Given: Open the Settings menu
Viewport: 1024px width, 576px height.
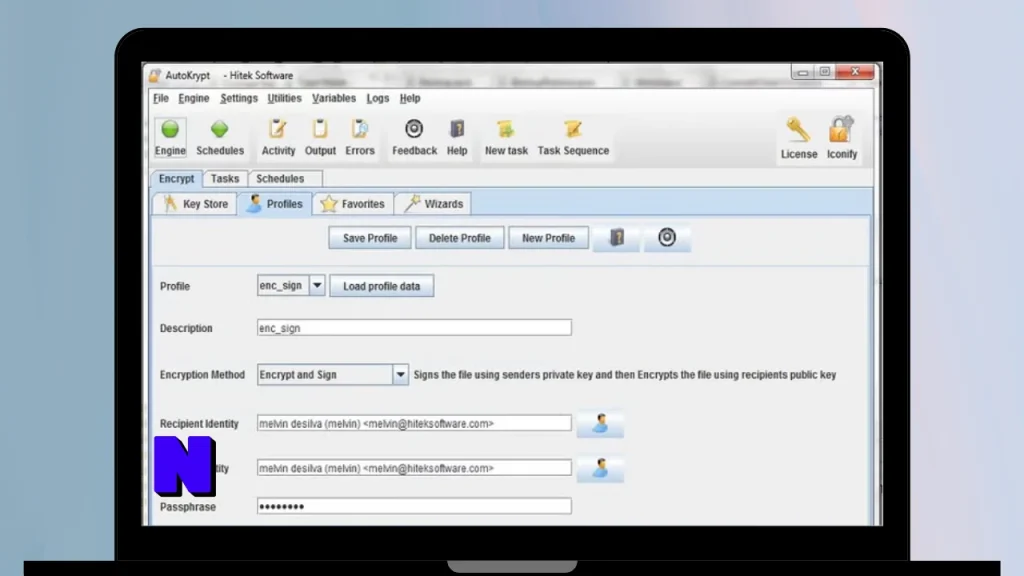Looking at the screenshot, I should coord(239,98).
